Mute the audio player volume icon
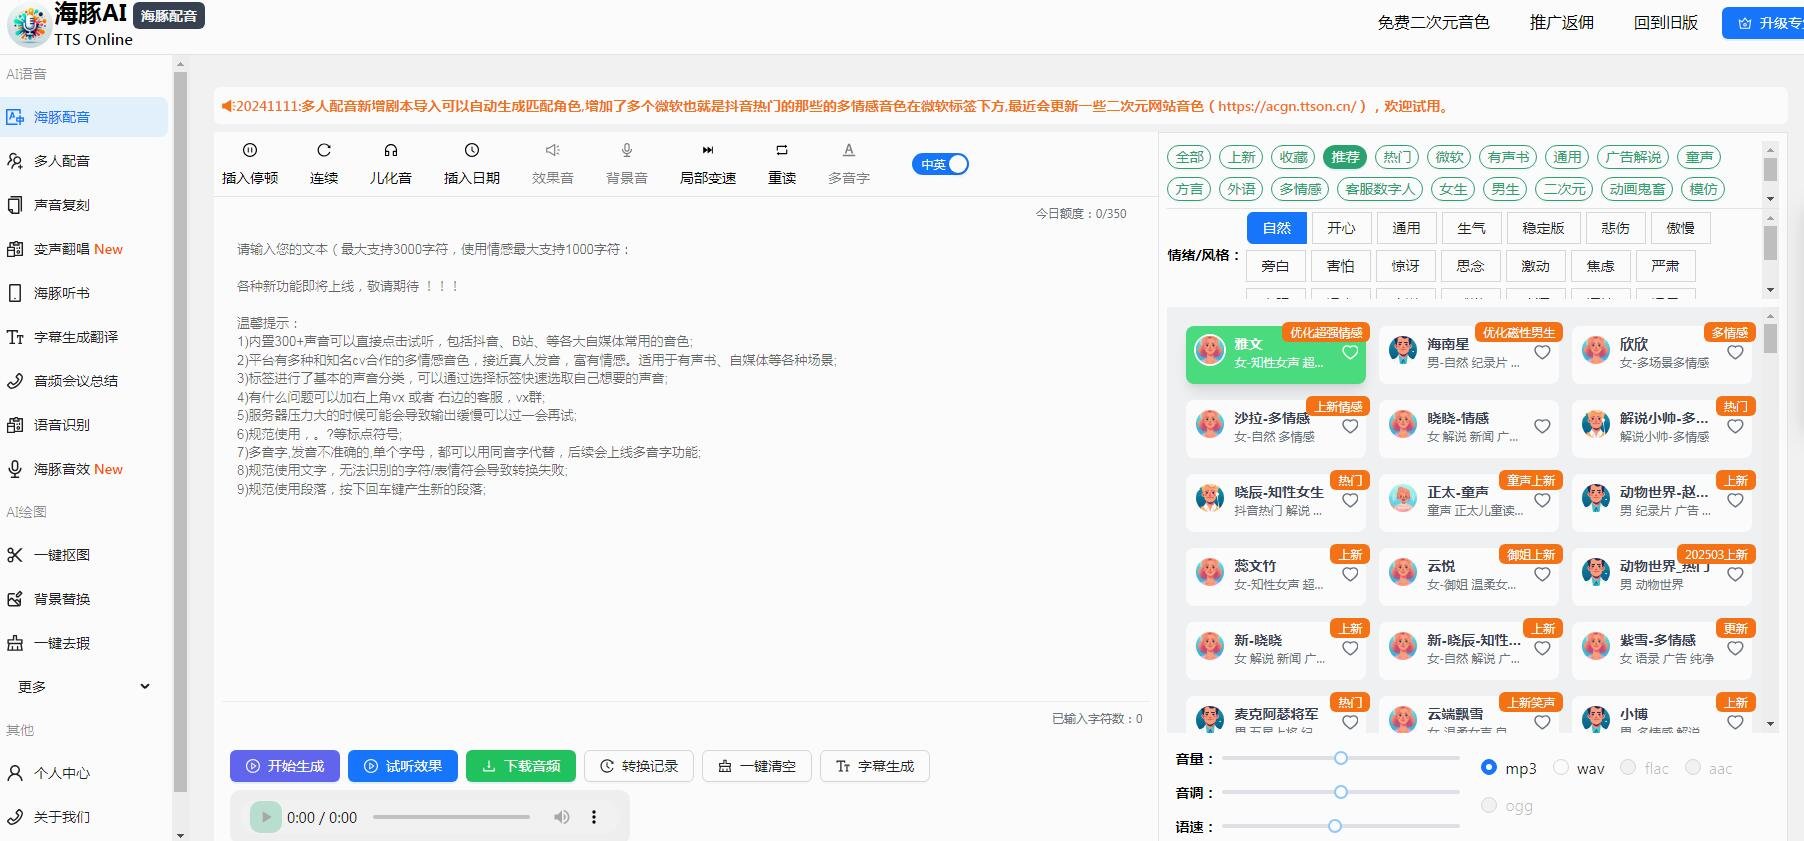Image resolution: width=1804 pixels, height=841 pixels. click(x=562, y=817)
